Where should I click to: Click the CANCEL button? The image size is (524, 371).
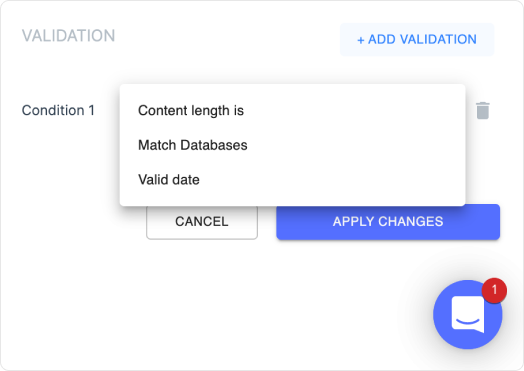tap(202, 222)
